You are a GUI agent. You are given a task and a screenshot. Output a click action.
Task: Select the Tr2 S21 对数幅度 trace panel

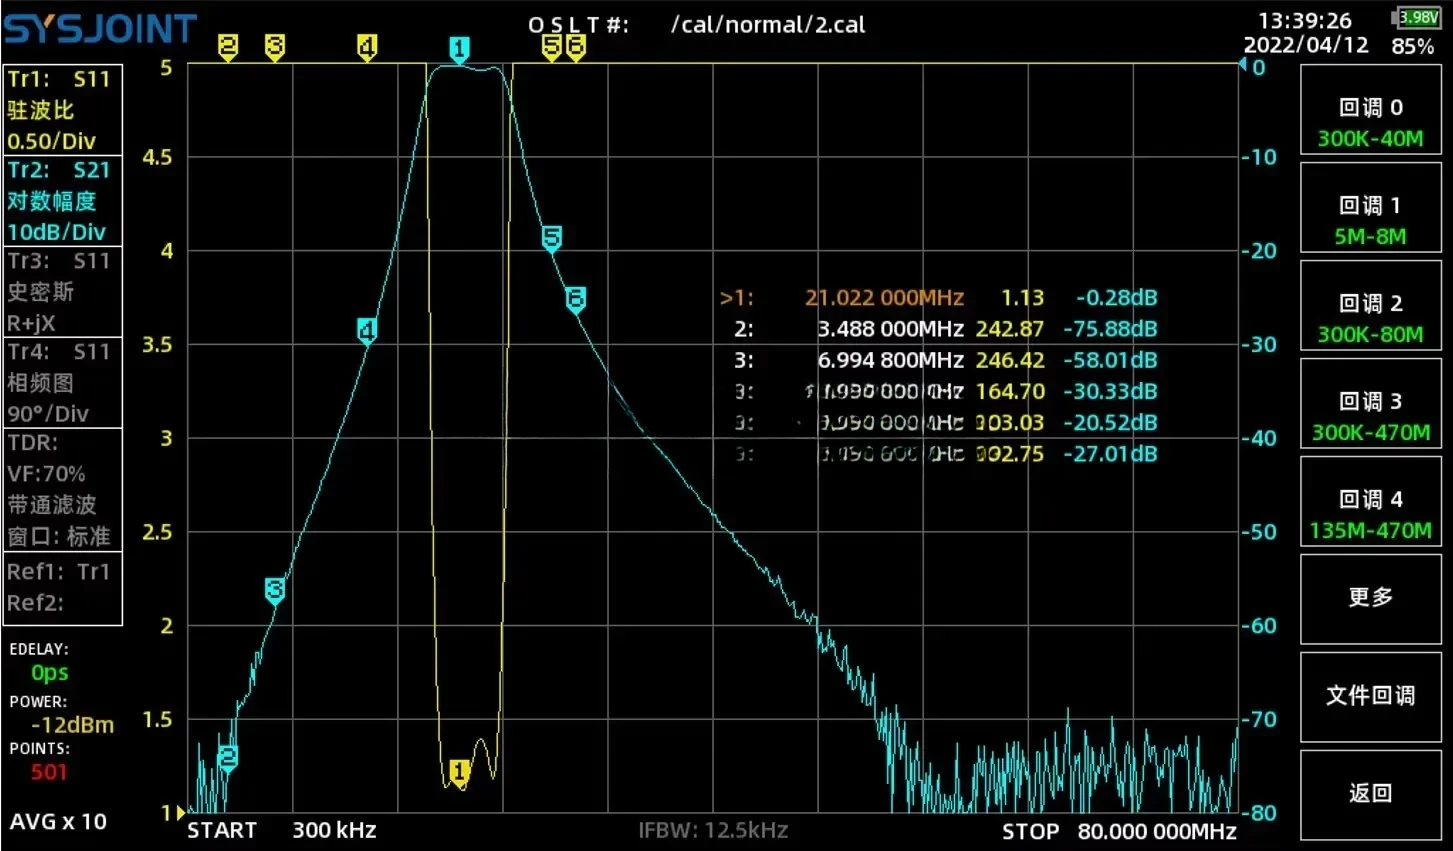pyautogui.click(x=63, y=201)
